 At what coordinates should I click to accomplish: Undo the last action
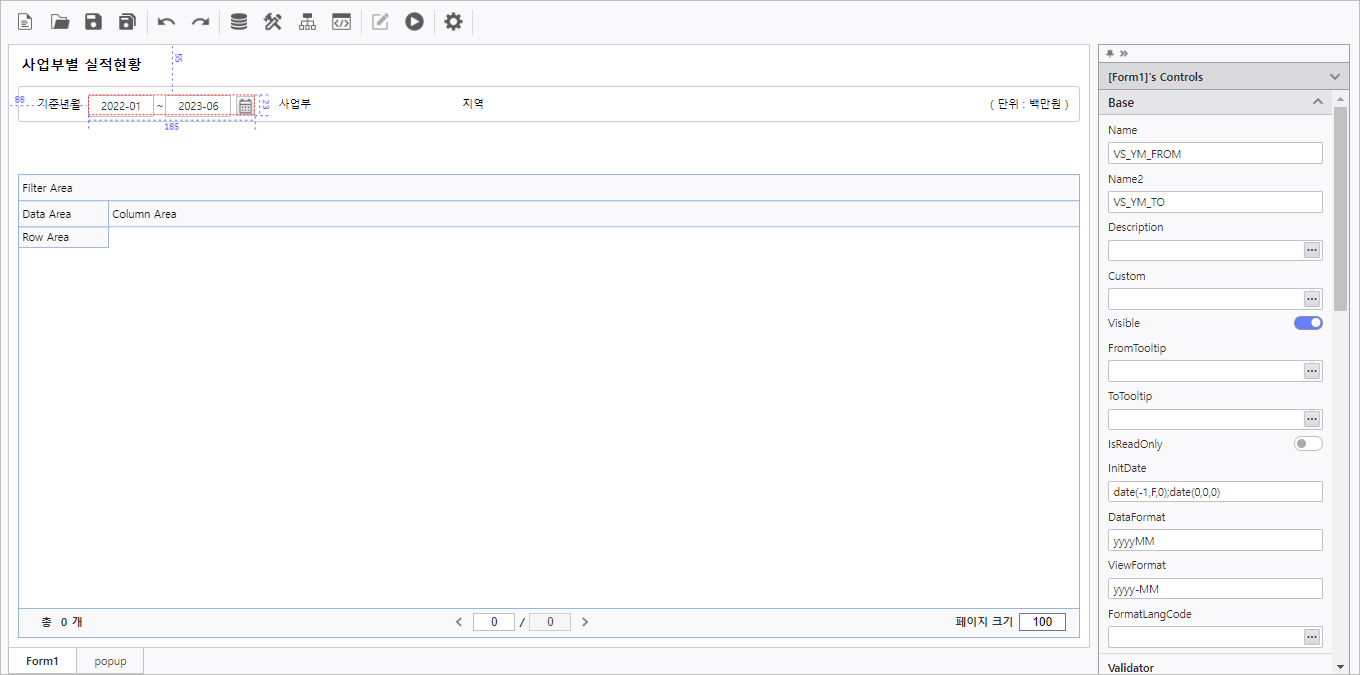coord(167,22)
